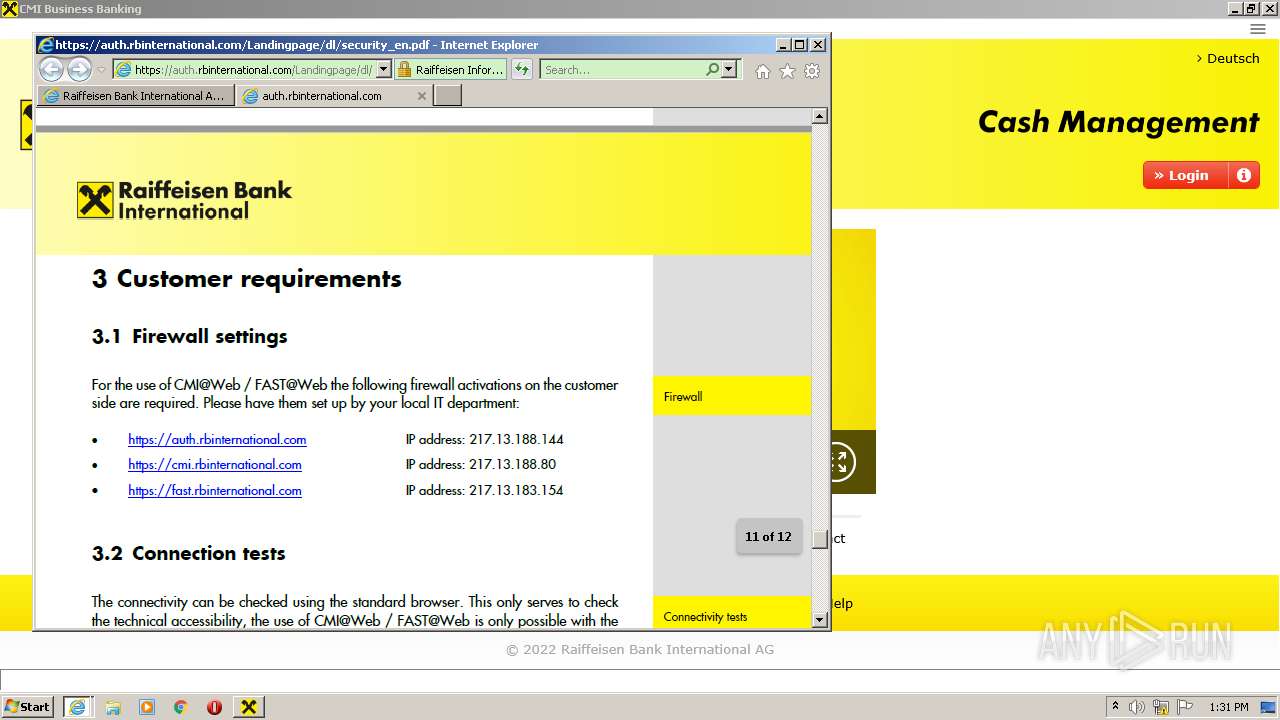Image resolution: width=1280 pixels, height=720 pixels.
Task: Switch to auth.rbinternational.com tab
Action: [x=322, y=96]
